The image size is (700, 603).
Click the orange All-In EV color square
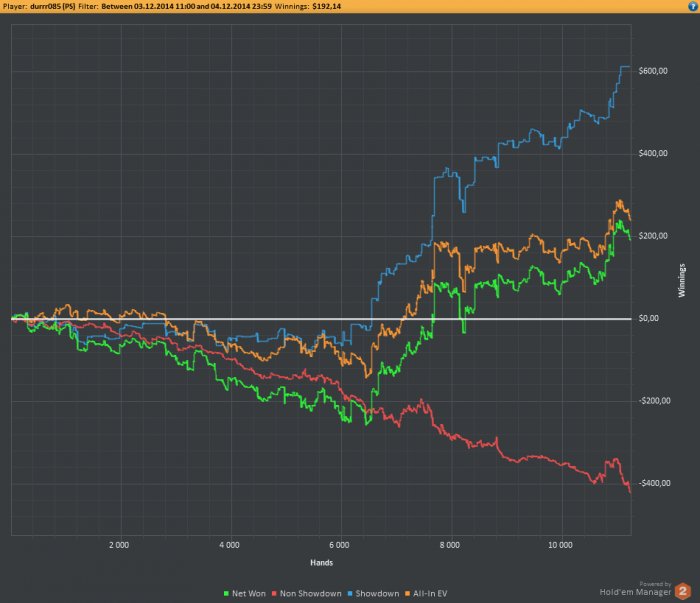(407, 594)
